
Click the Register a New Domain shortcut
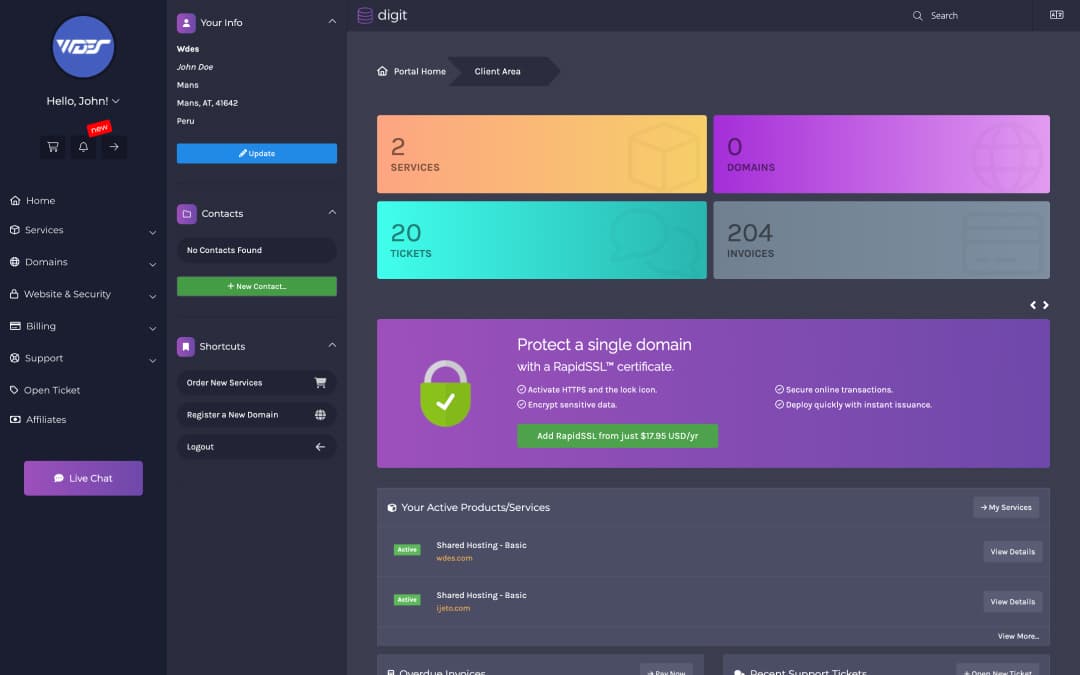tap(257, 415)
